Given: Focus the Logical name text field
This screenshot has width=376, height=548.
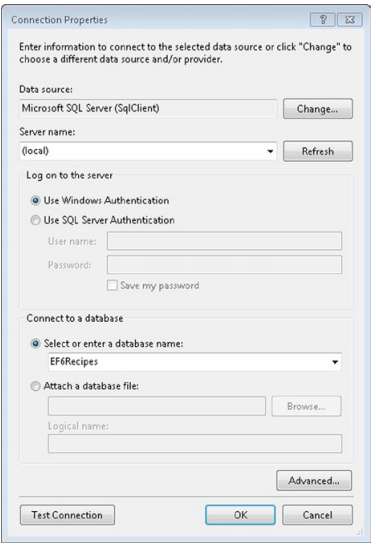Looking at the screenshot, I should [195, 444].
